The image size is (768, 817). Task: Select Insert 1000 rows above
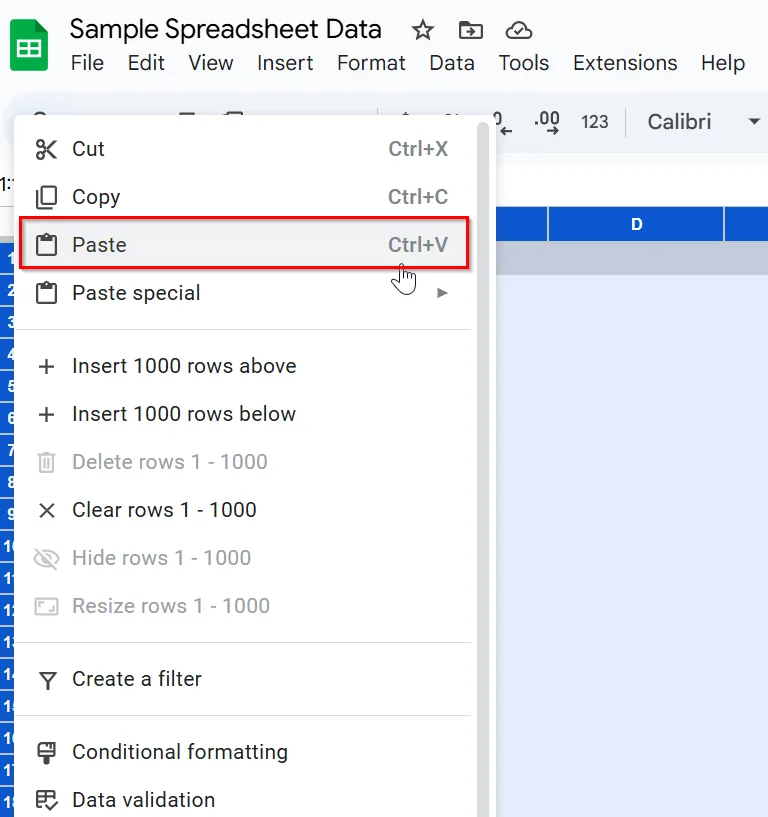pos(243,366)
